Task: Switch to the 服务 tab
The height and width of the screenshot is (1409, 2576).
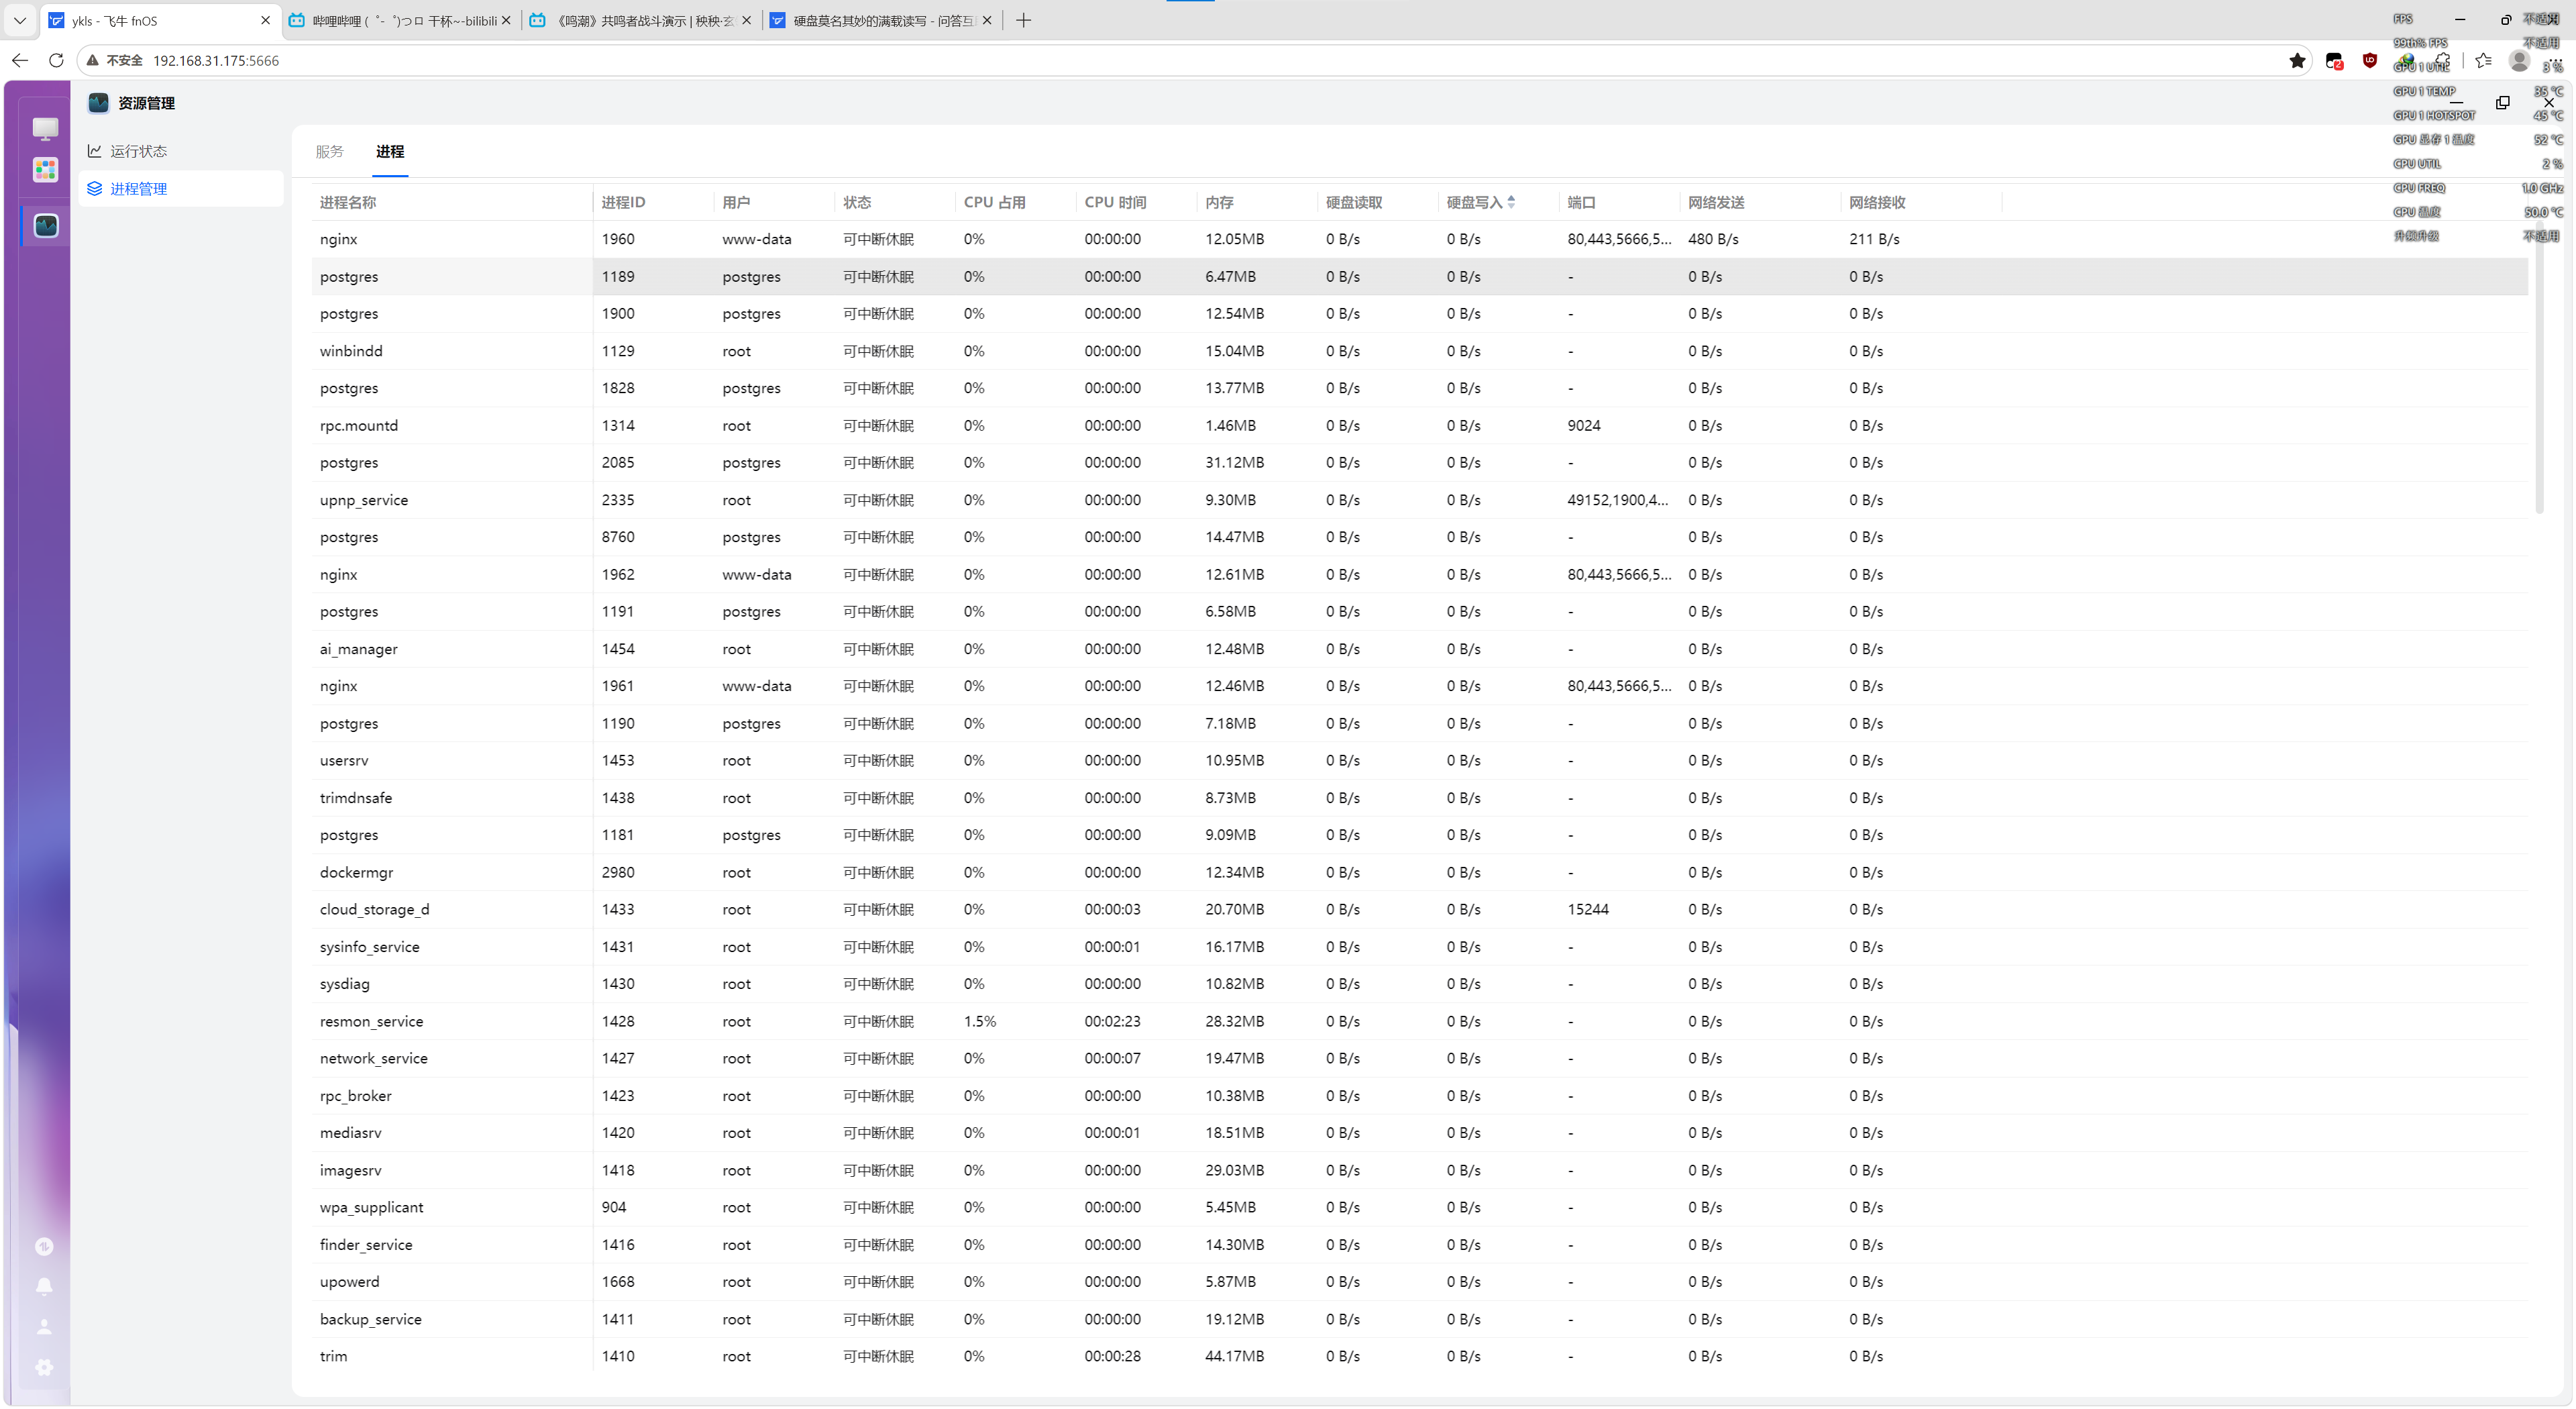Action: [329, 151]
